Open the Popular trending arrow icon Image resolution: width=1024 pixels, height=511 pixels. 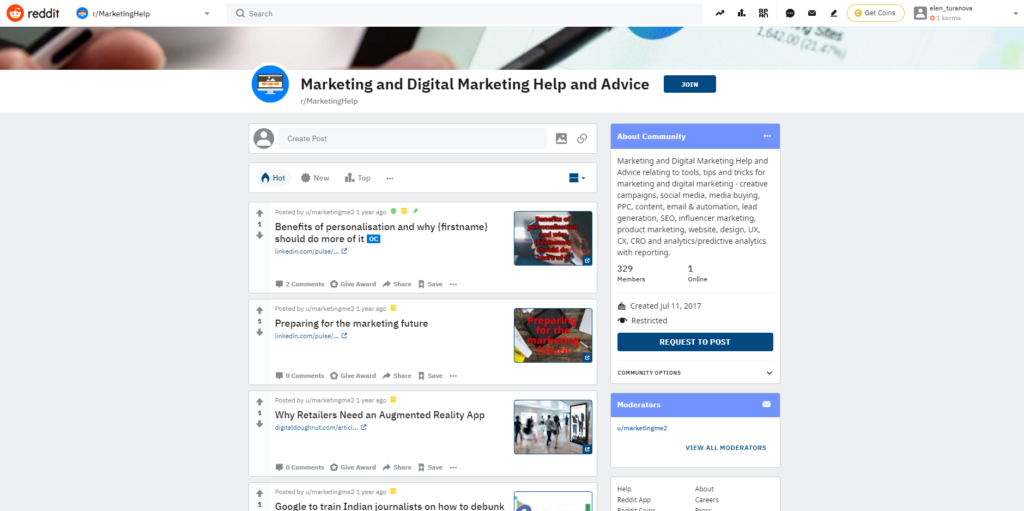(x=720, y=13)
